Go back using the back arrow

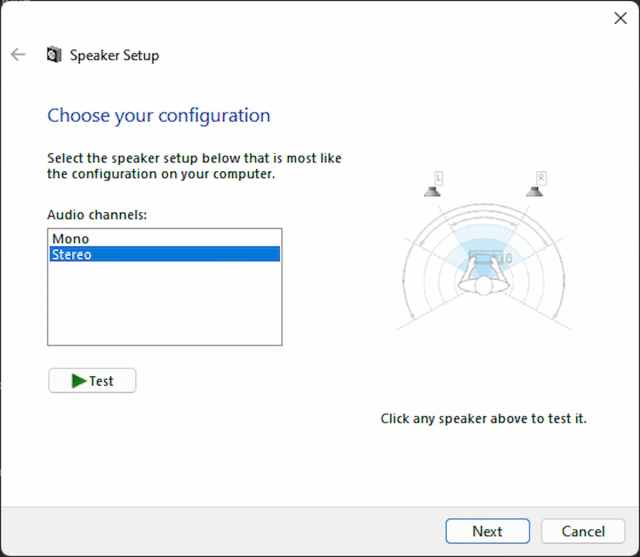pyautogui.click(x=18, y=55)
